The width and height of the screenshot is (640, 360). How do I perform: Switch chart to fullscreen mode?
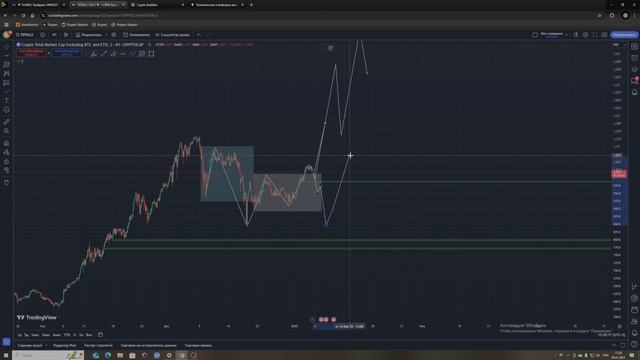[x=595, y=35]
